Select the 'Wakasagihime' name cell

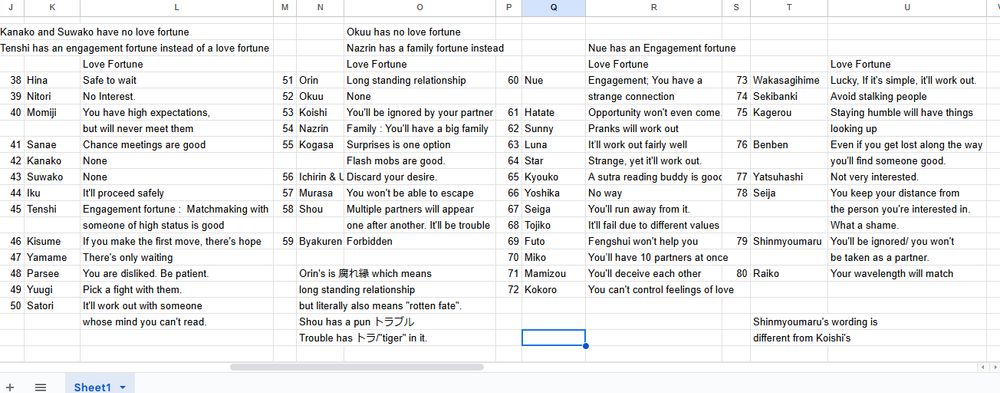pos(789,80)
